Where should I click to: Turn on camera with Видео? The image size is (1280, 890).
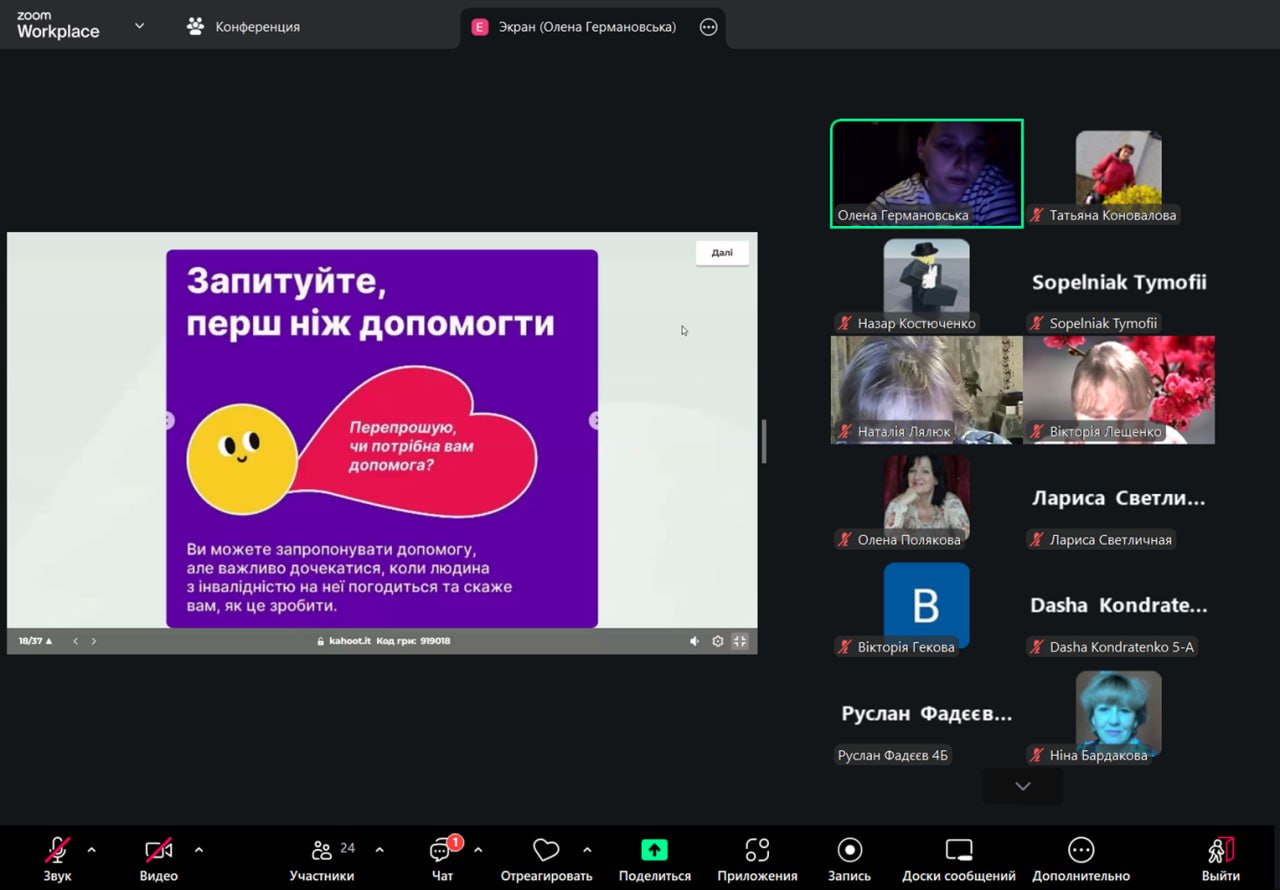click(x=158, y=850)
